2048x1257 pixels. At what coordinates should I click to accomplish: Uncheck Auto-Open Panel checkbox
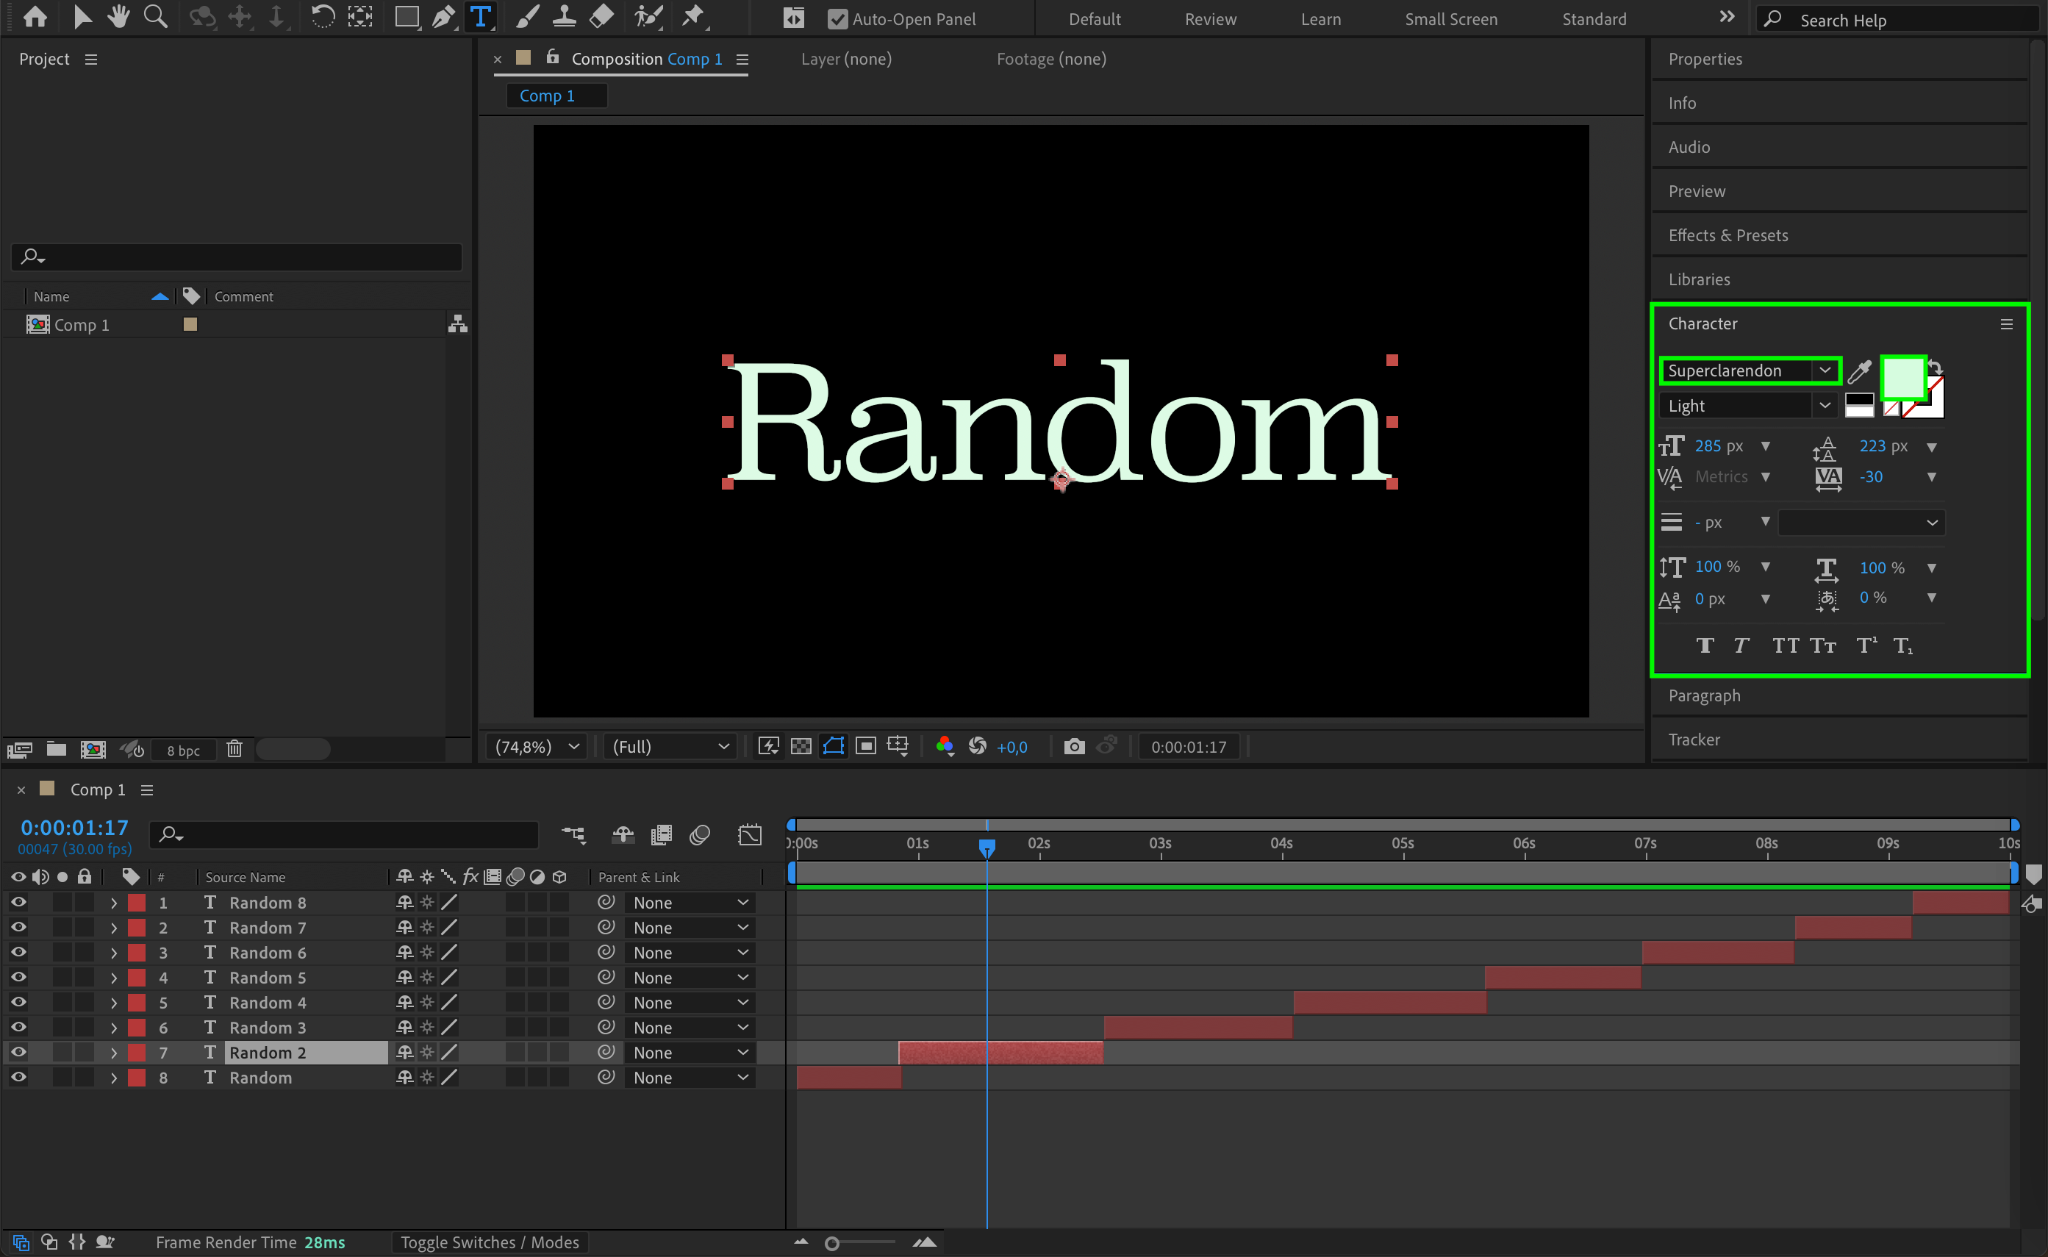pos(838,19)
